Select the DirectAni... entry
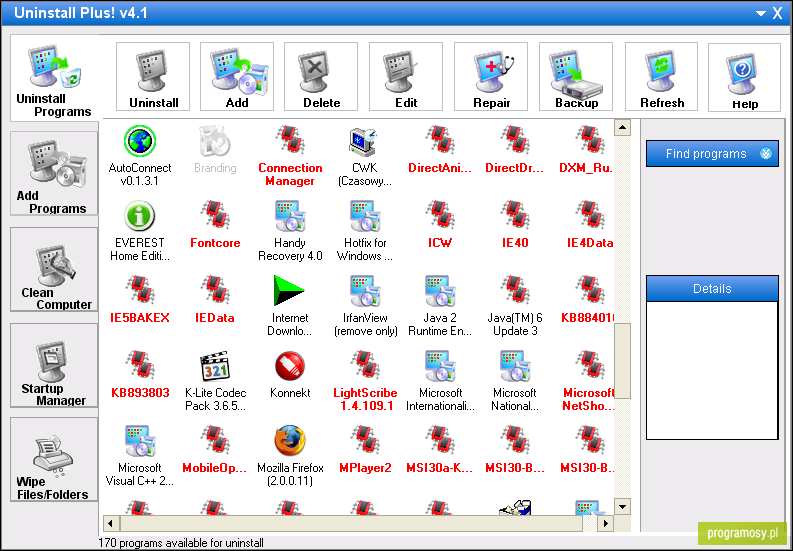Viewport: 793px width, 551px height. point(439,150)
